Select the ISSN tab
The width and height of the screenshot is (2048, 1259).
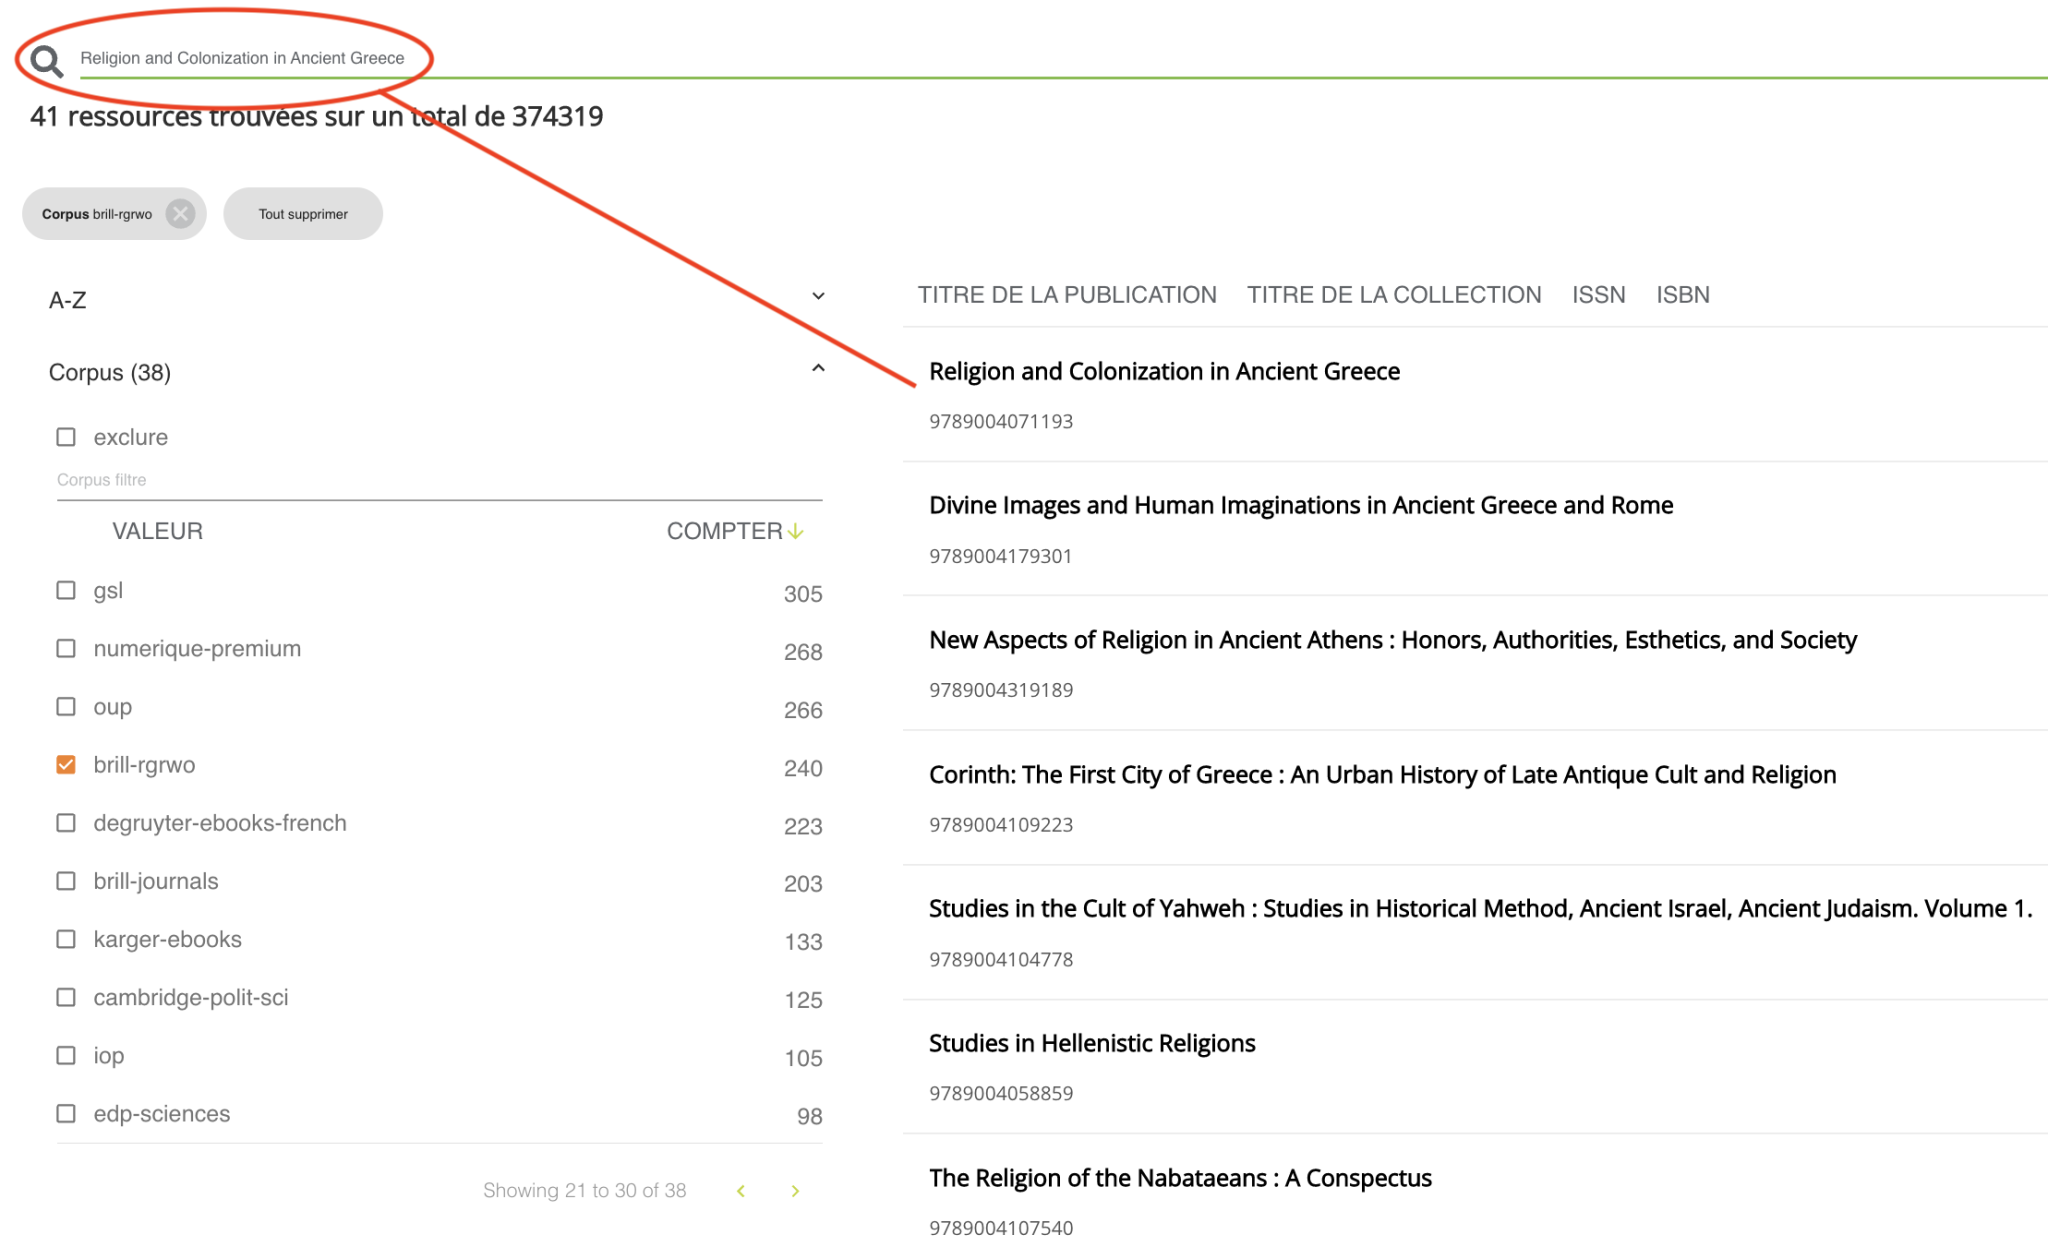pyautogui.click(x=1598, y=295)
